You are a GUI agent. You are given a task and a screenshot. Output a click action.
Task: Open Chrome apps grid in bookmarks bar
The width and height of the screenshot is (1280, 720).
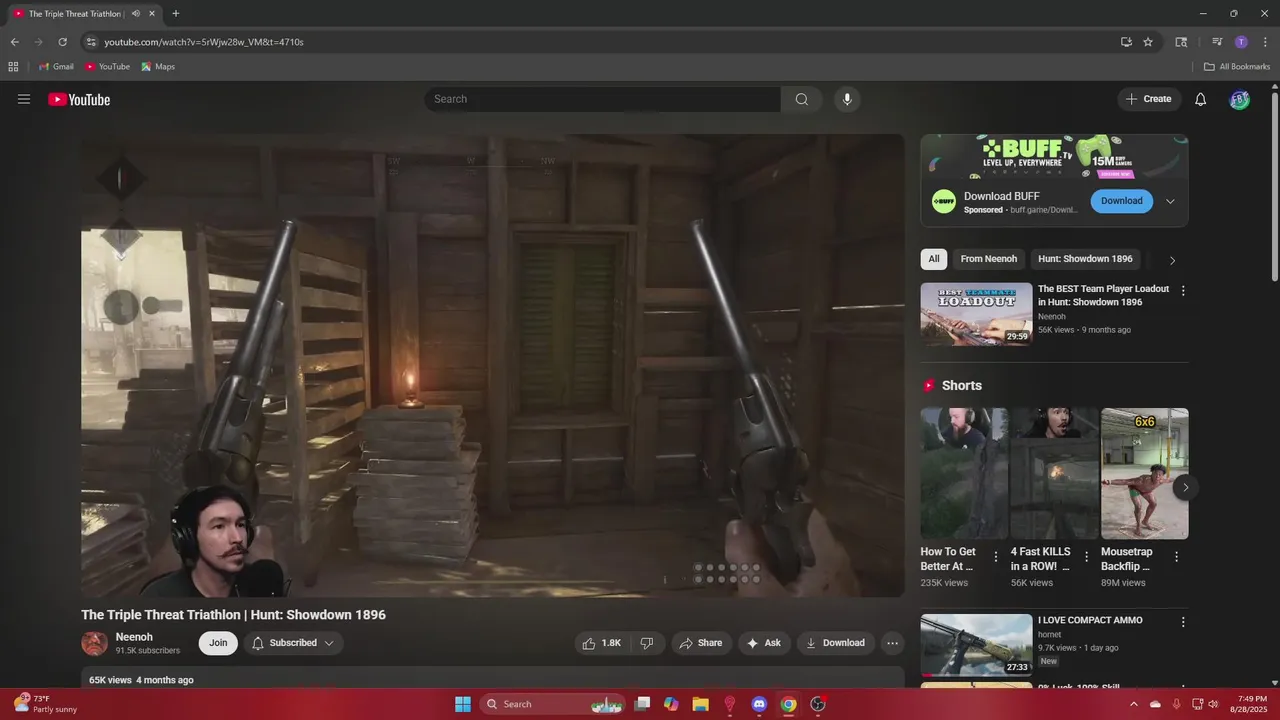click(13, 67)
